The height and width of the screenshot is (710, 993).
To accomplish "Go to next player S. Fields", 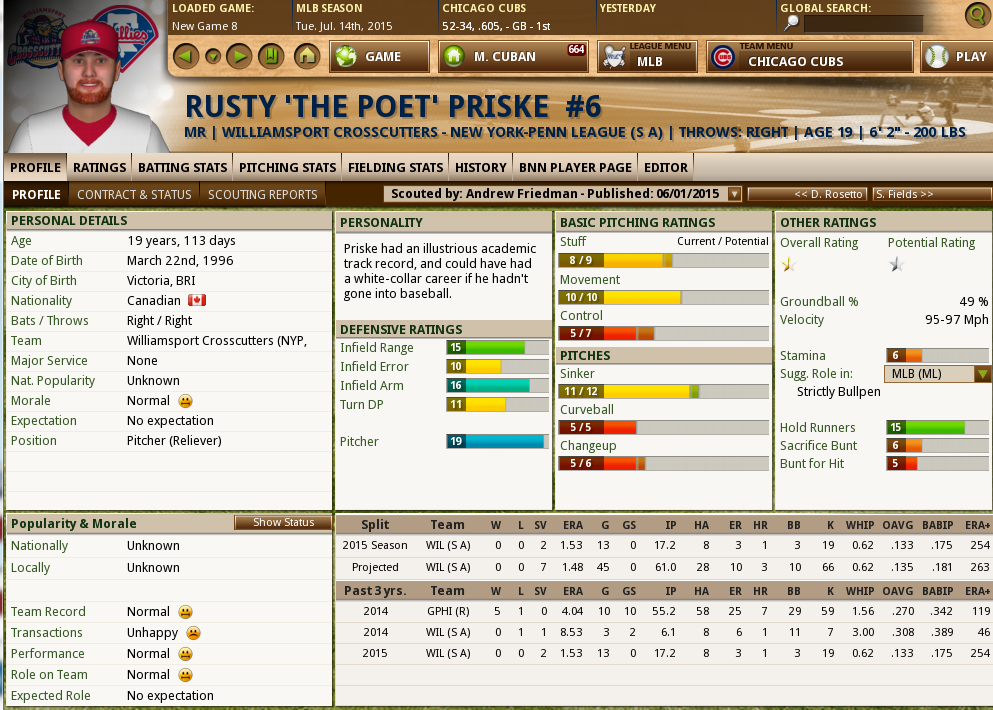I will click(x=931, y=194).
